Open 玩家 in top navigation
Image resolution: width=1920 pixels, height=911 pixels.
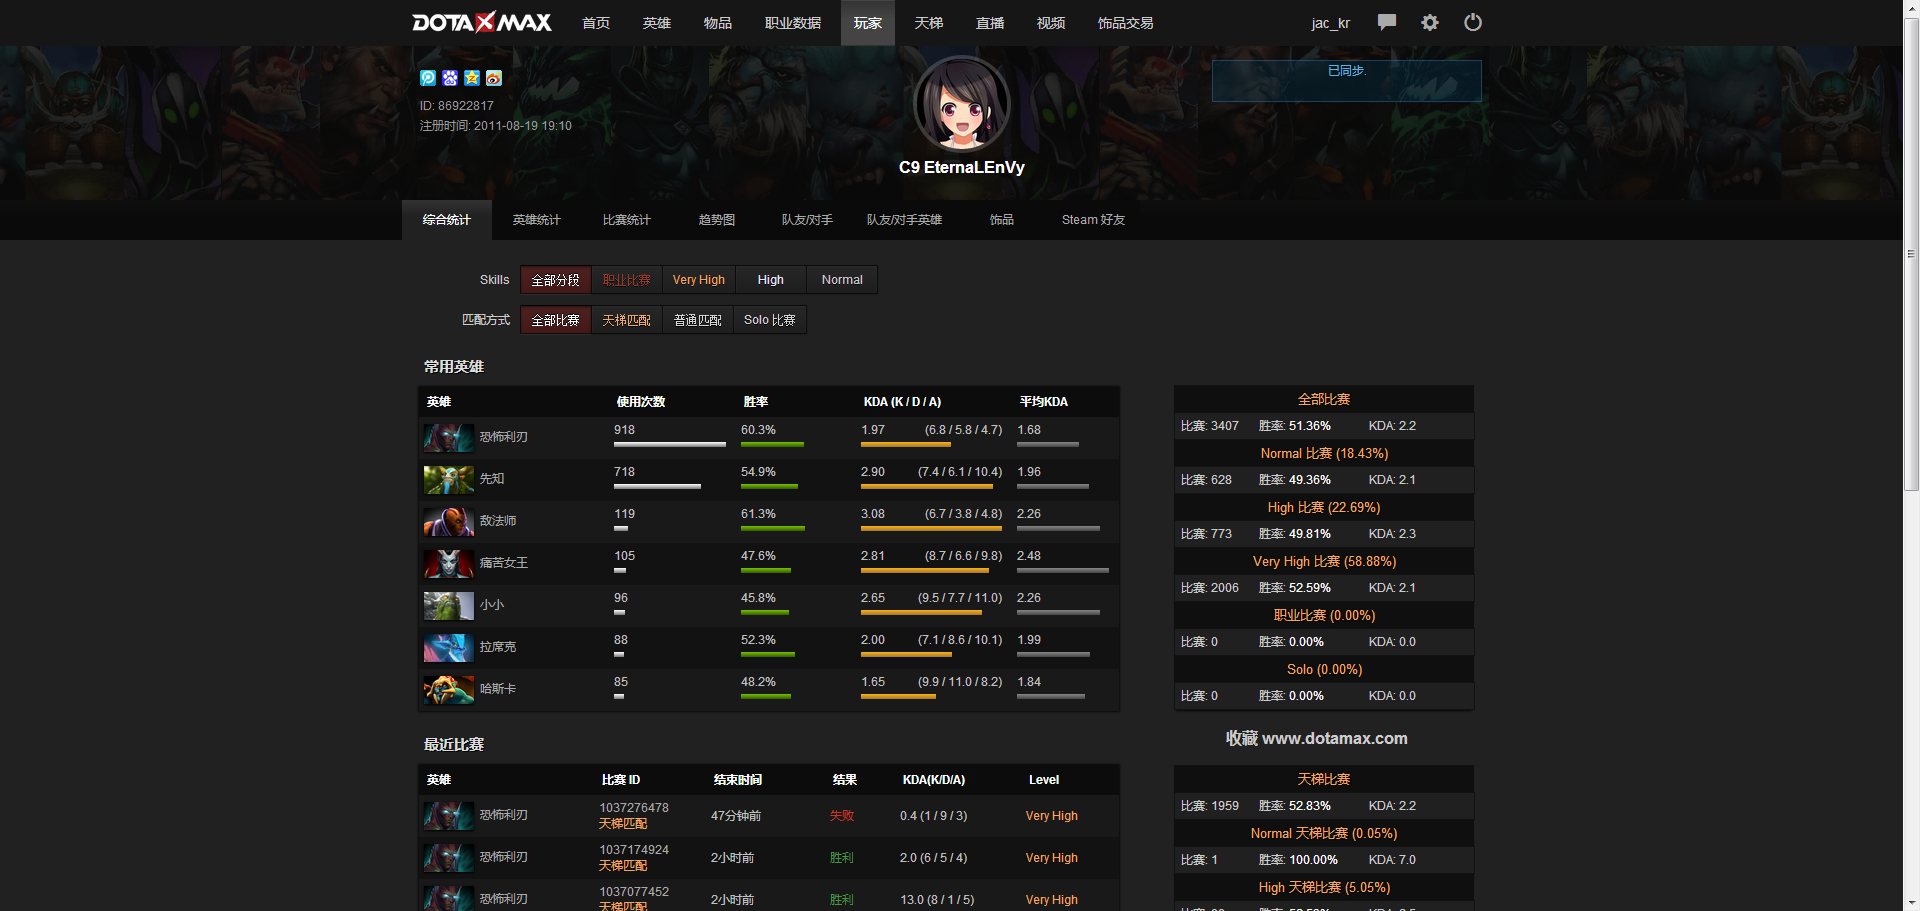pyautogui.click(x=868, y=23)
